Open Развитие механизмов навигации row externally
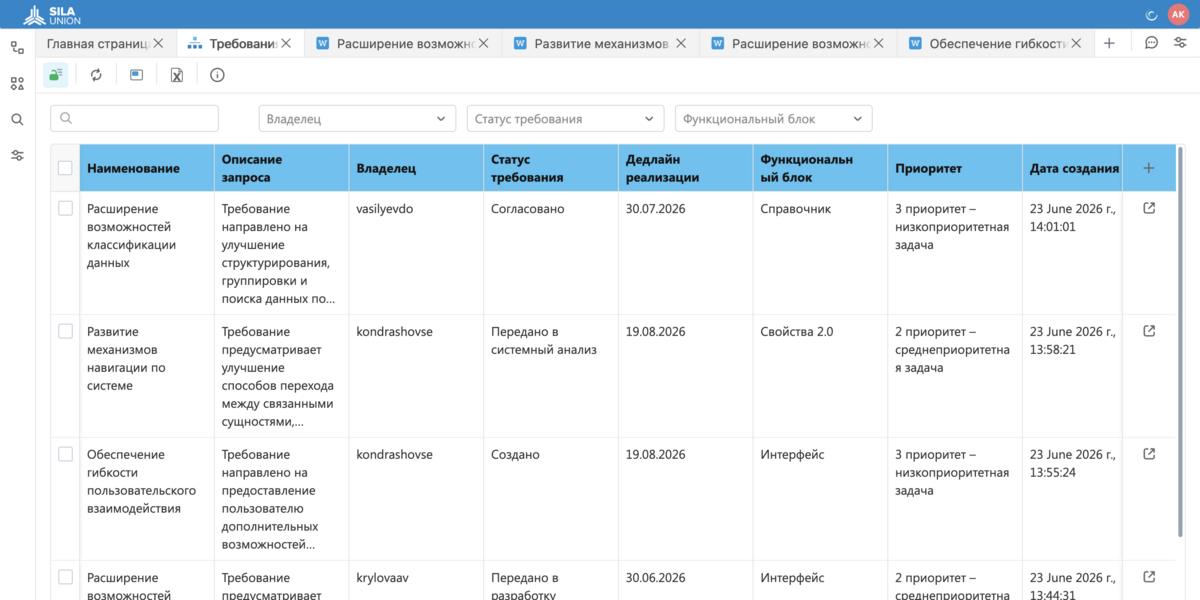Image resolution: width=1200 pixels, height=600 pixels. 1149,331
